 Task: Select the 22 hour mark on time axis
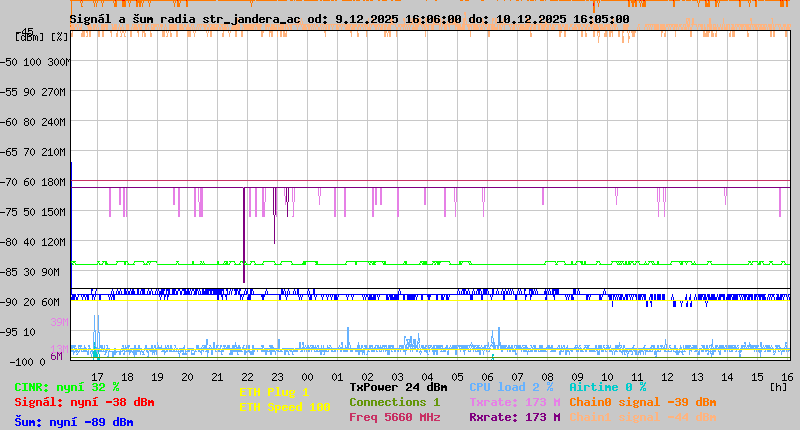(247, 376)
